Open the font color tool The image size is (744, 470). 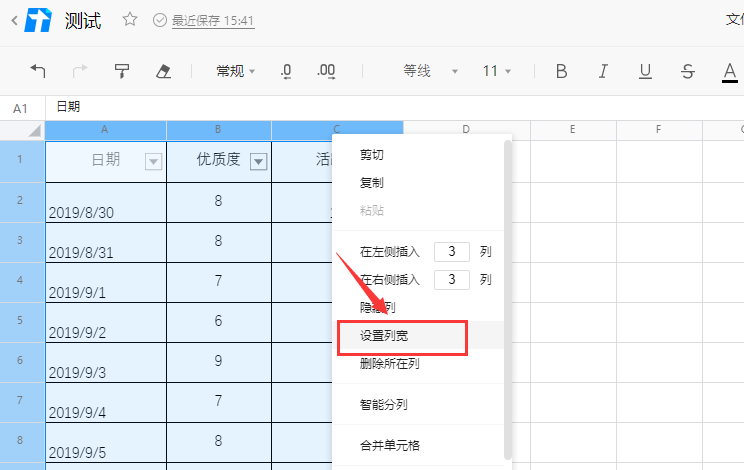[x=729, y=71]
